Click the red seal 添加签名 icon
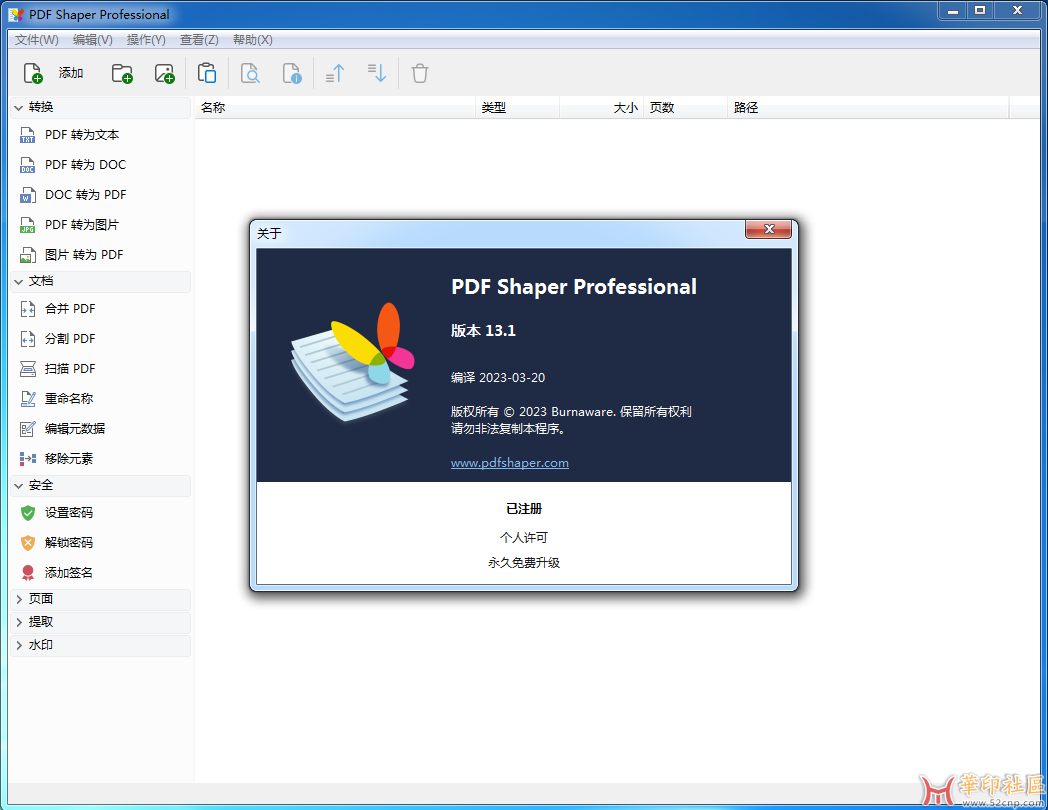The image size is (1048, 810). point(27,573)
